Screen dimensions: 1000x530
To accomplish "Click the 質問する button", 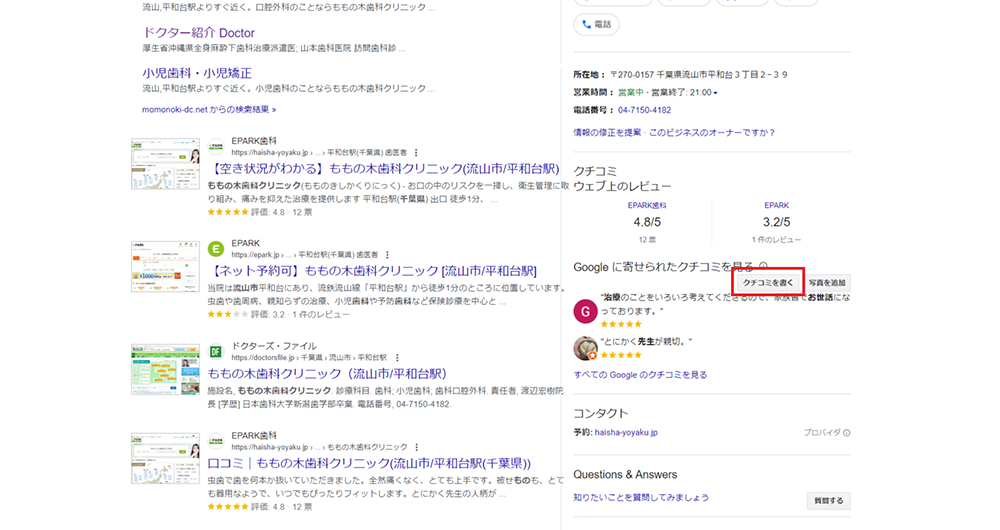I will point(829,500).
